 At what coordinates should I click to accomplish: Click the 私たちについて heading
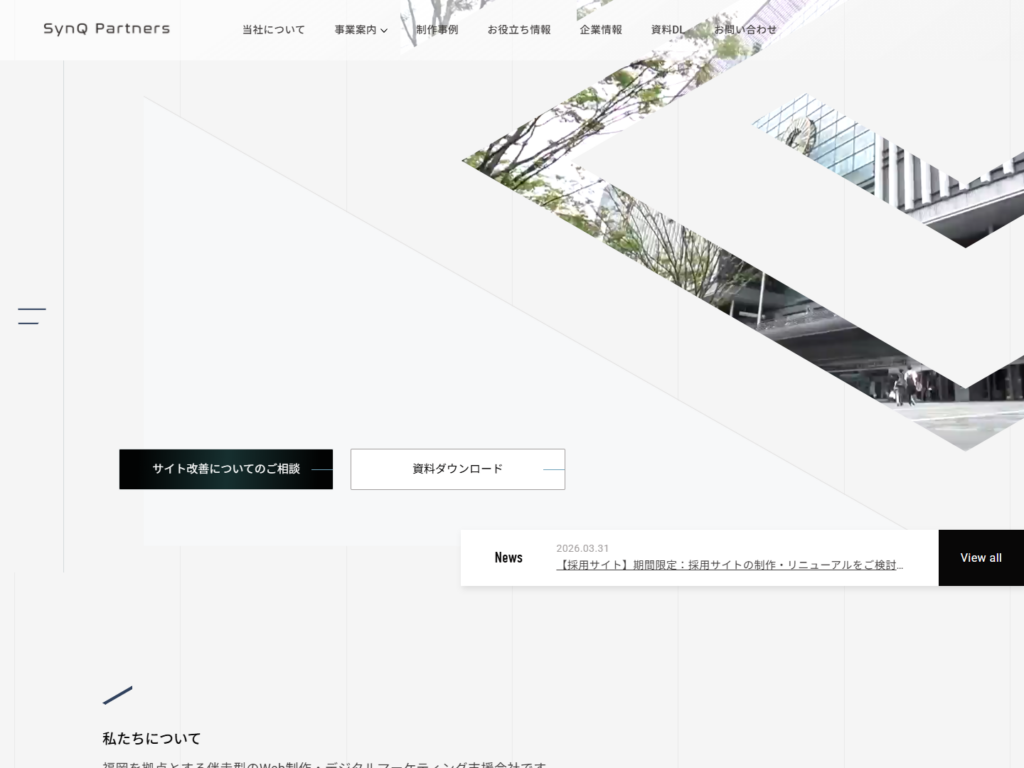point(151,739)
